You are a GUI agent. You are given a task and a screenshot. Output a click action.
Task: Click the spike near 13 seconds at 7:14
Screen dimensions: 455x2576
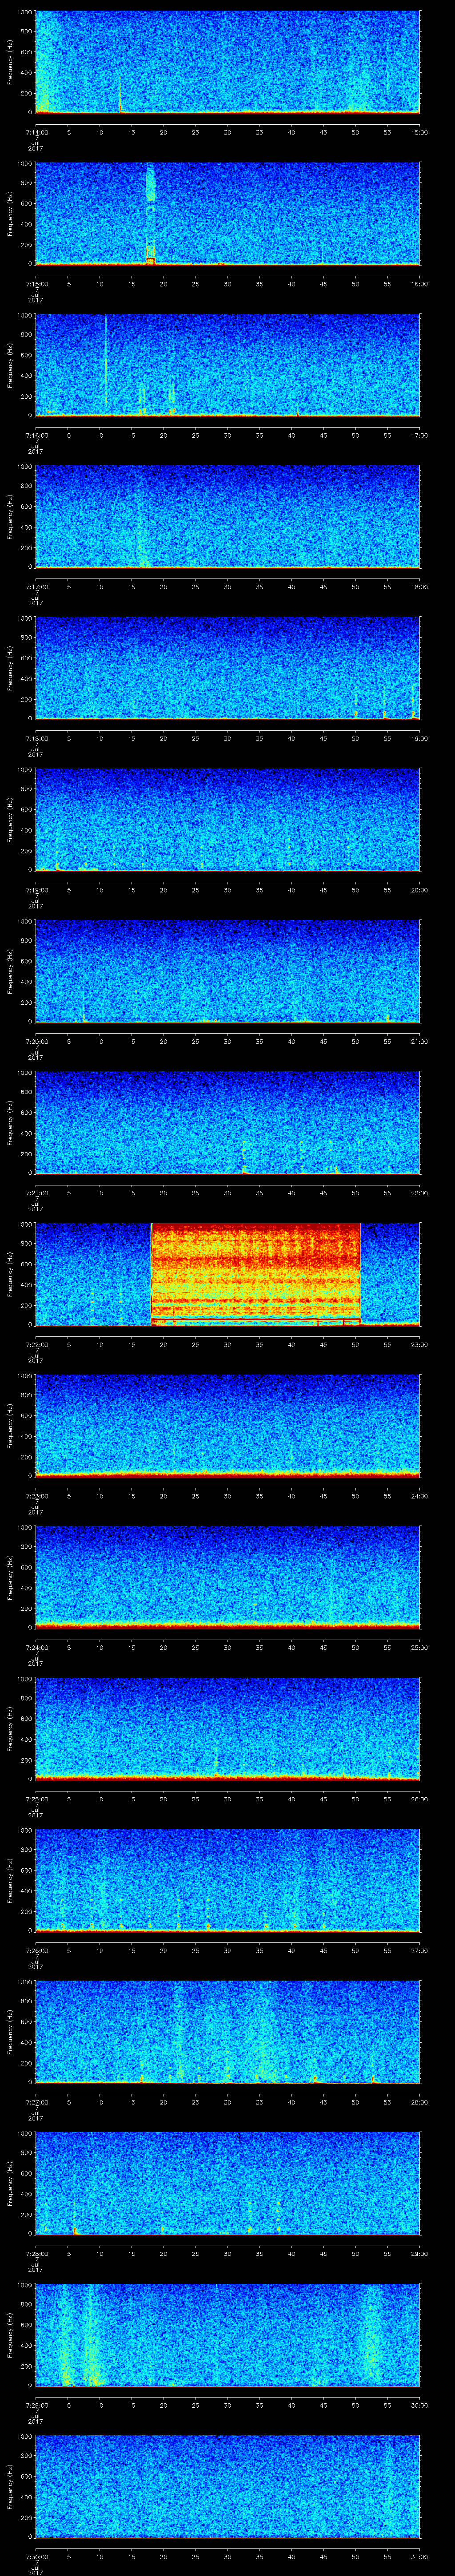tap(120, 95)
